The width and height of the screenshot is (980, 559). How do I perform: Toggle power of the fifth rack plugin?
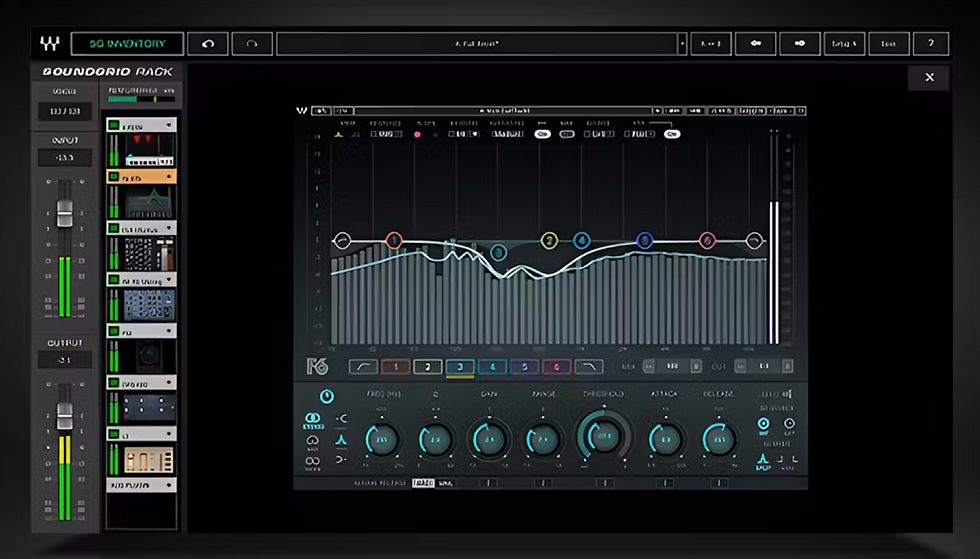pos(114,331)
